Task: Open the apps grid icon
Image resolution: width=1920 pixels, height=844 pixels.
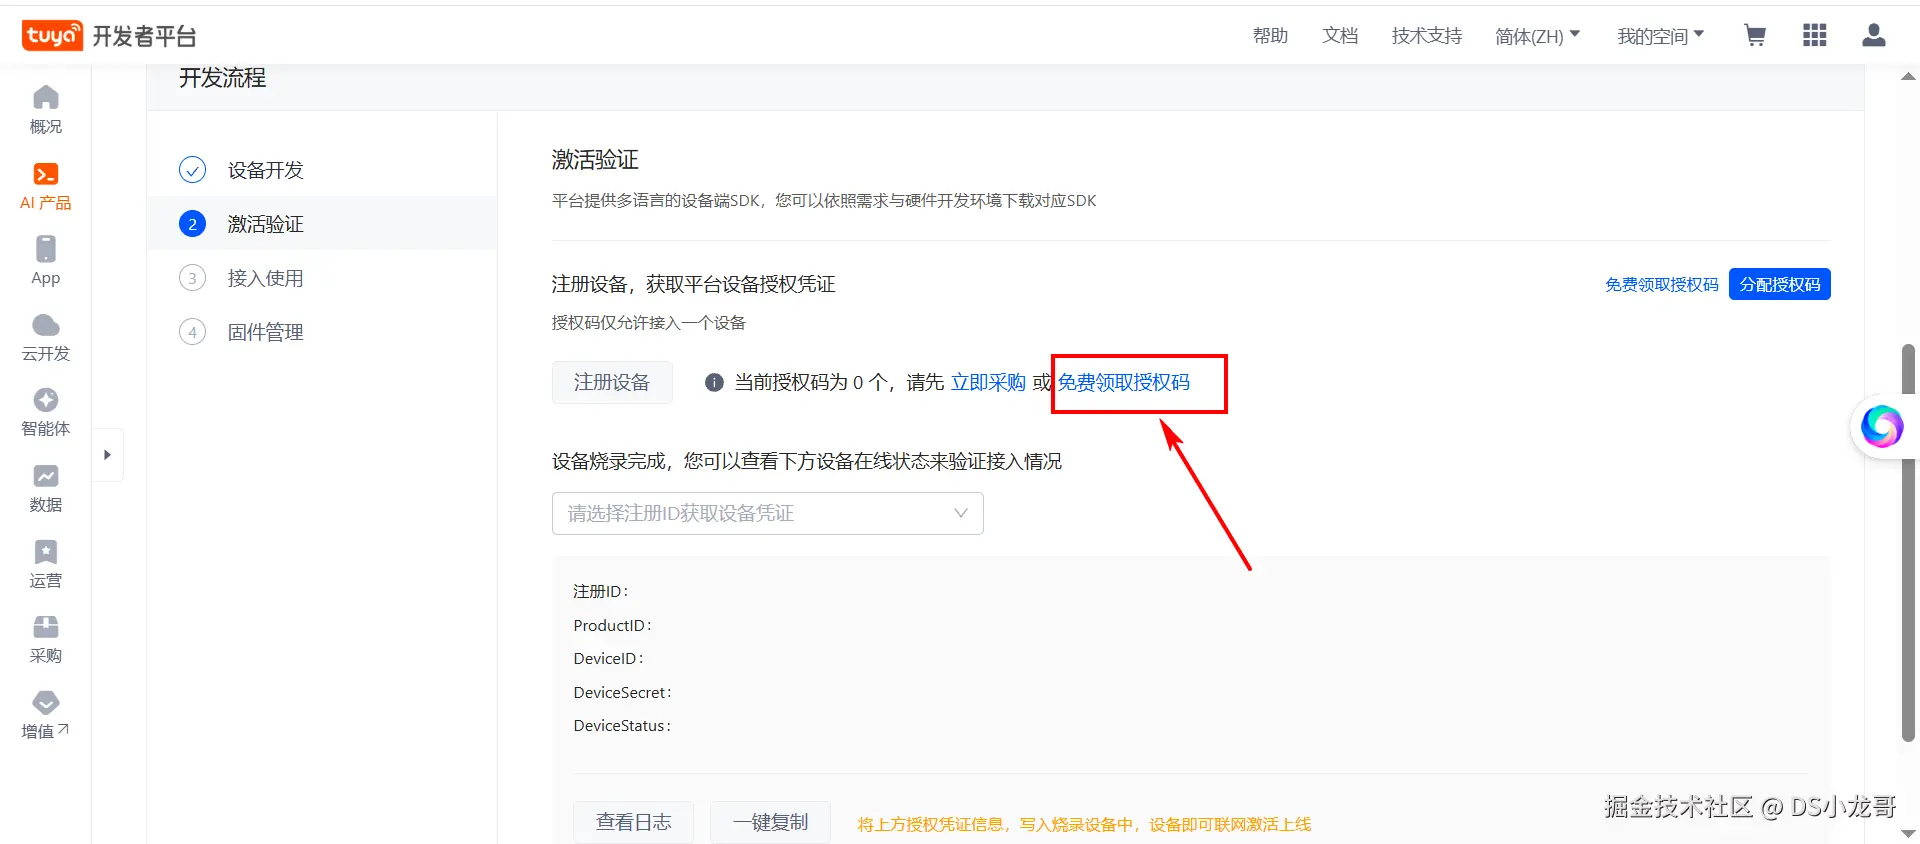Action: coord(1815,36)
